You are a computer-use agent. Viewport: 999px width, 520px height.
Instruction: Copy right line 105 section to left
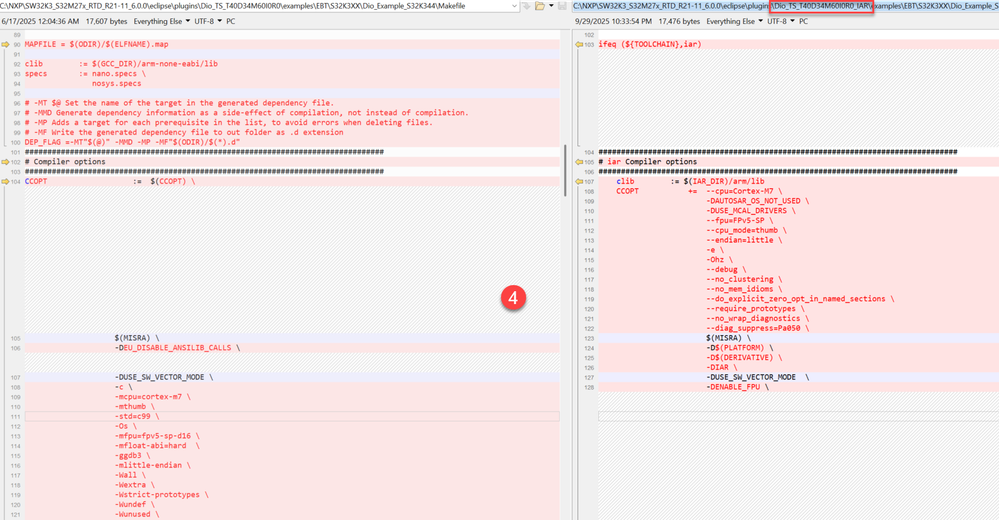pos(579,162)
